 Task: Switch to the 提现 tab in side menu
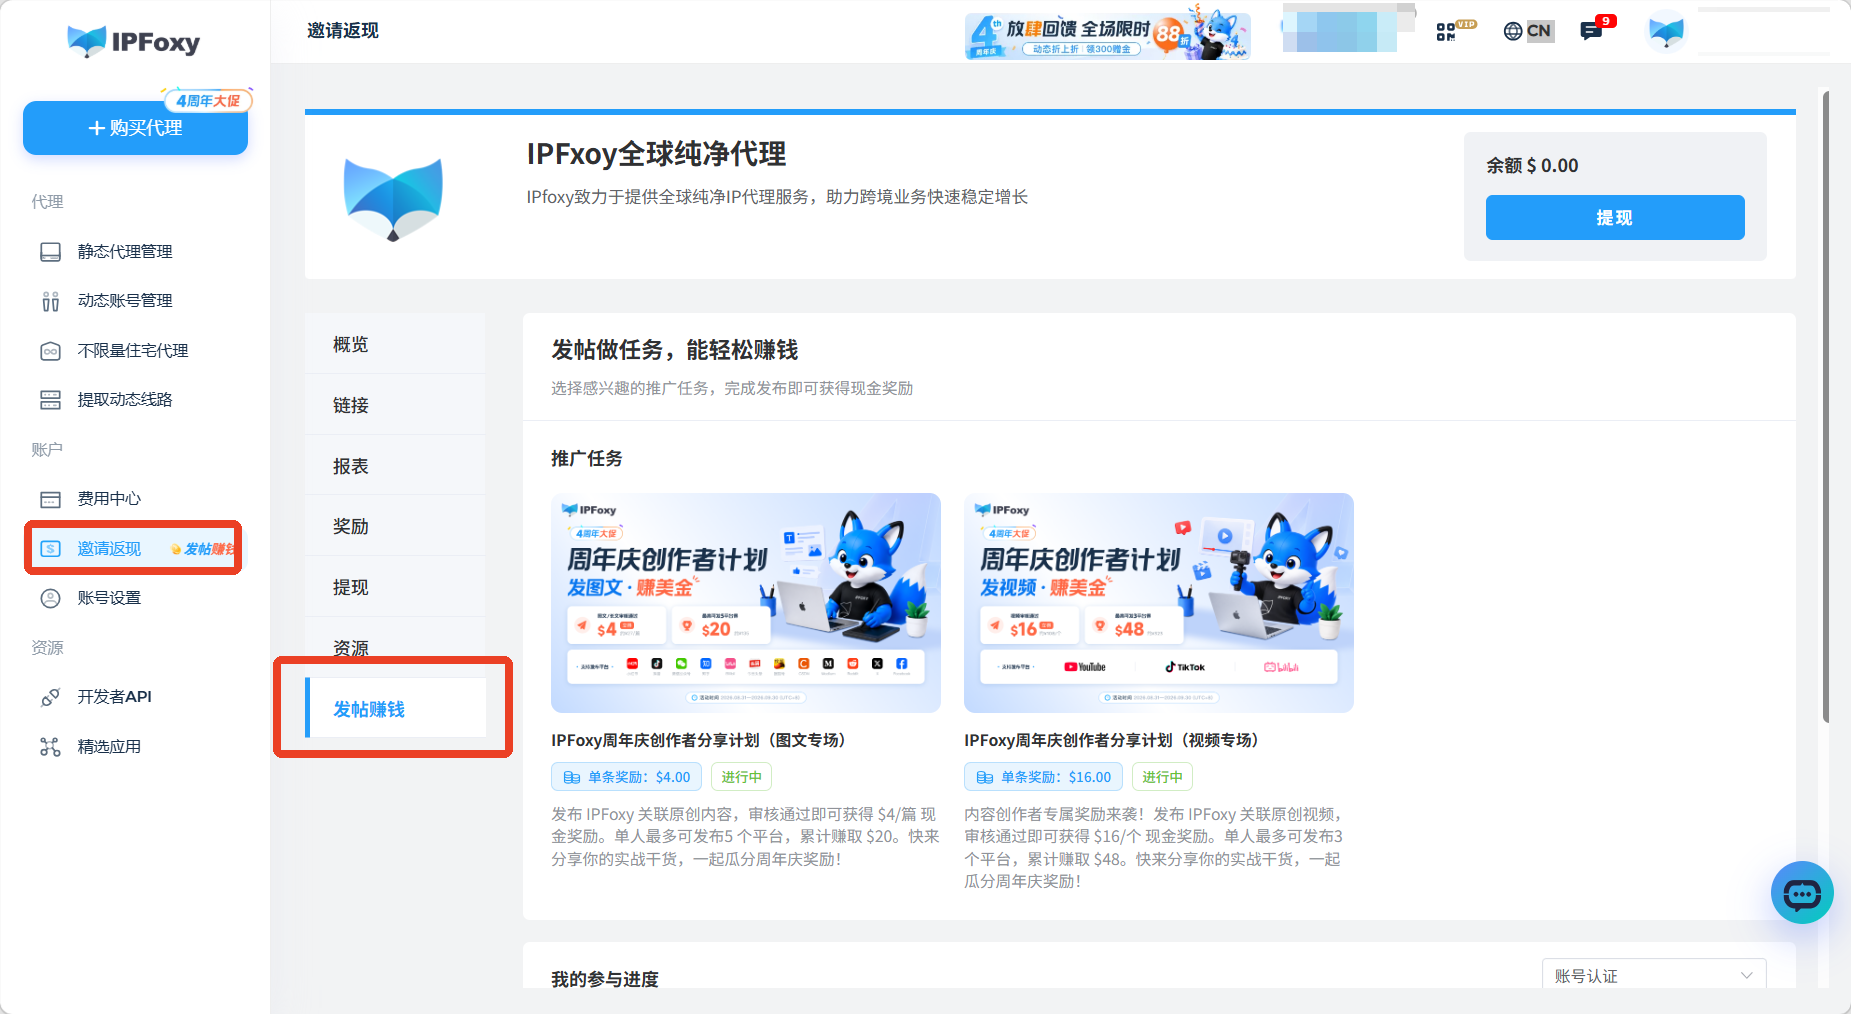click(x=395, y=587)
